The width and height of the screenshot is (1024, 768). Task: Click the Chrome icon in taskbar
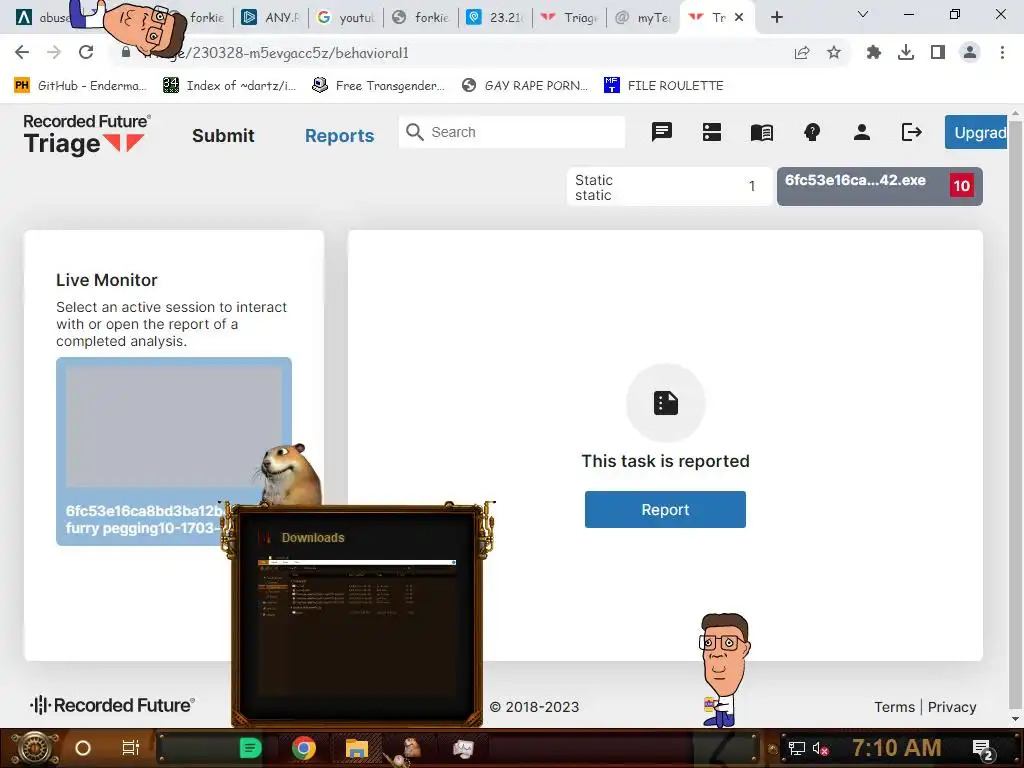point(304,748)
